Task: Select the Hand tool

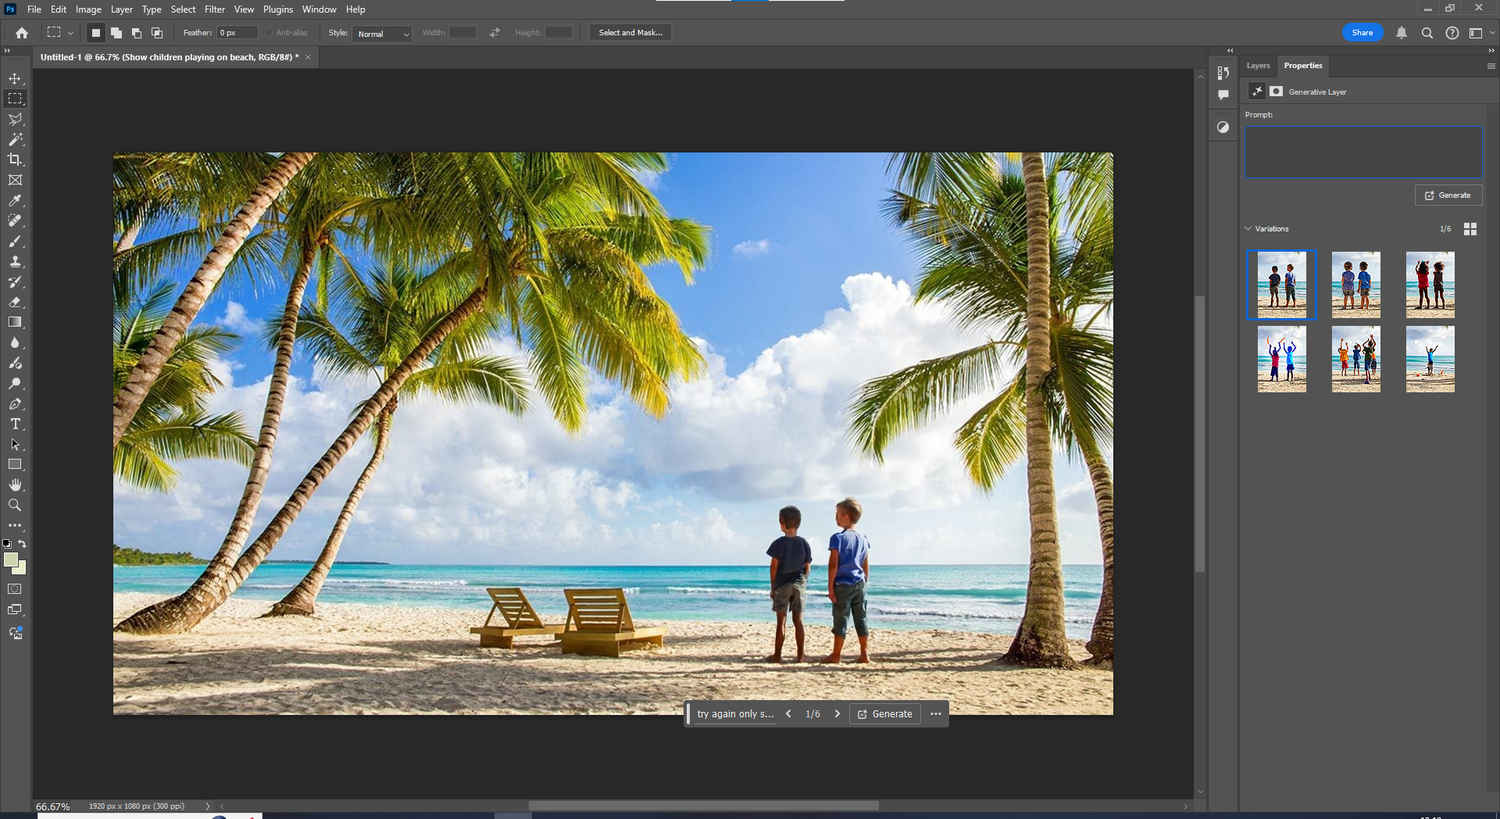Action: click(15, 485)
